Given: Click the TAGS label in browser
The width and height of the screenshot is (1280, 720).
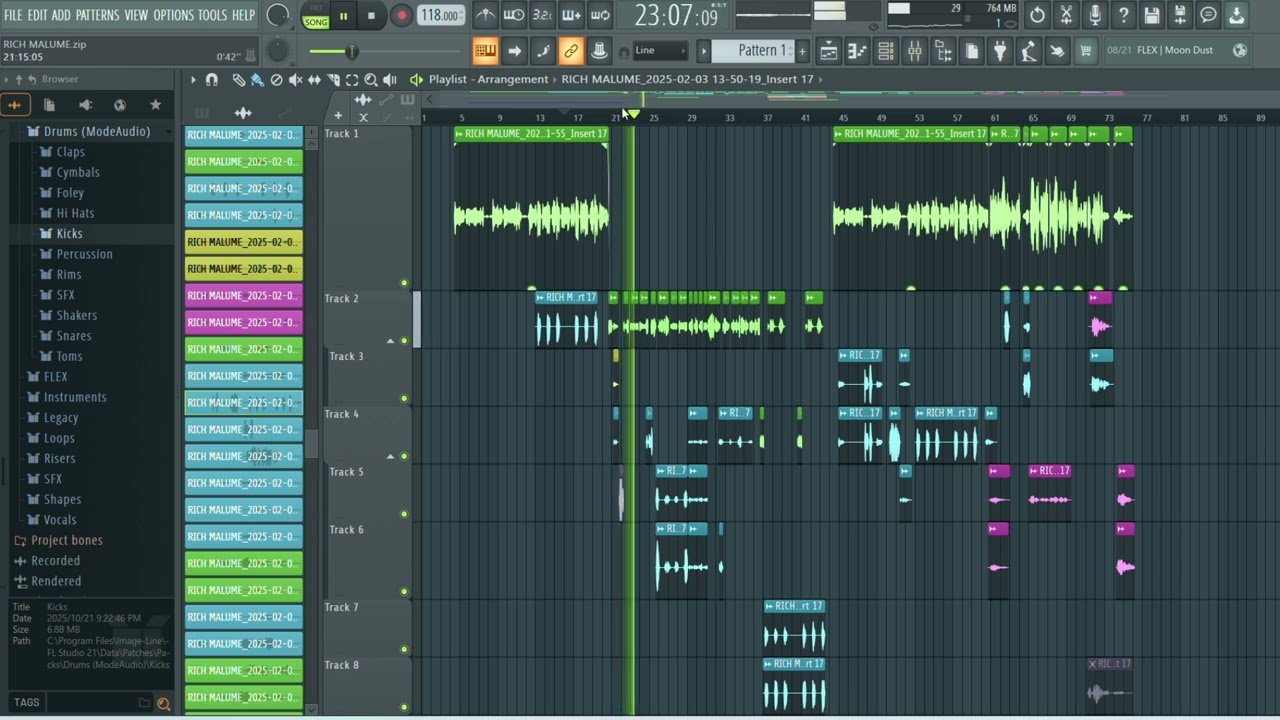Looking at the screenshot, I should (x=27, y=703).
